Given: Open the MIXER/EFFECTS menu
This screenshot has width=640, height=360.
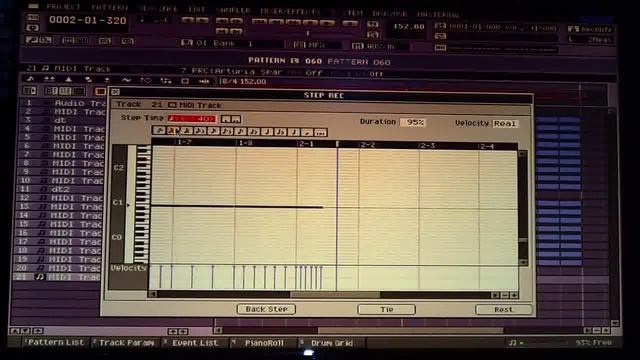Looking at the screenshot, I should coord(290,11).
